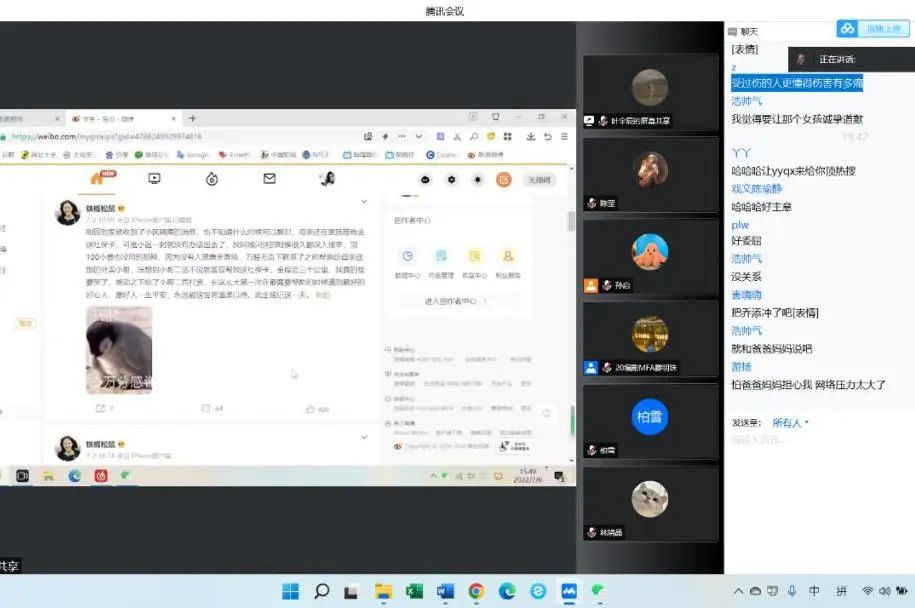This screenshot has height=608, width=915.
Task: Select the Weibo hot topics icon
Action: coord(211,178)
